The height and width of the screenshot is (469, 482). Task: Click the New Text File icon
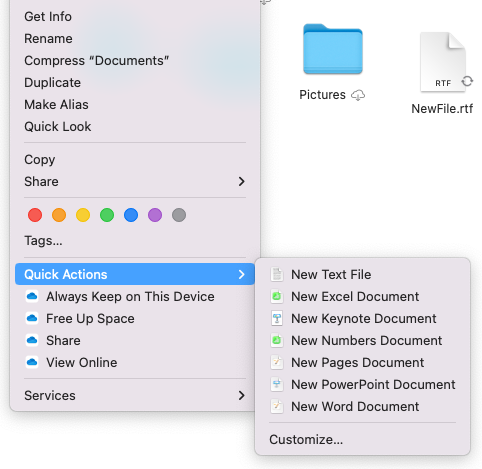pos(277,275)
